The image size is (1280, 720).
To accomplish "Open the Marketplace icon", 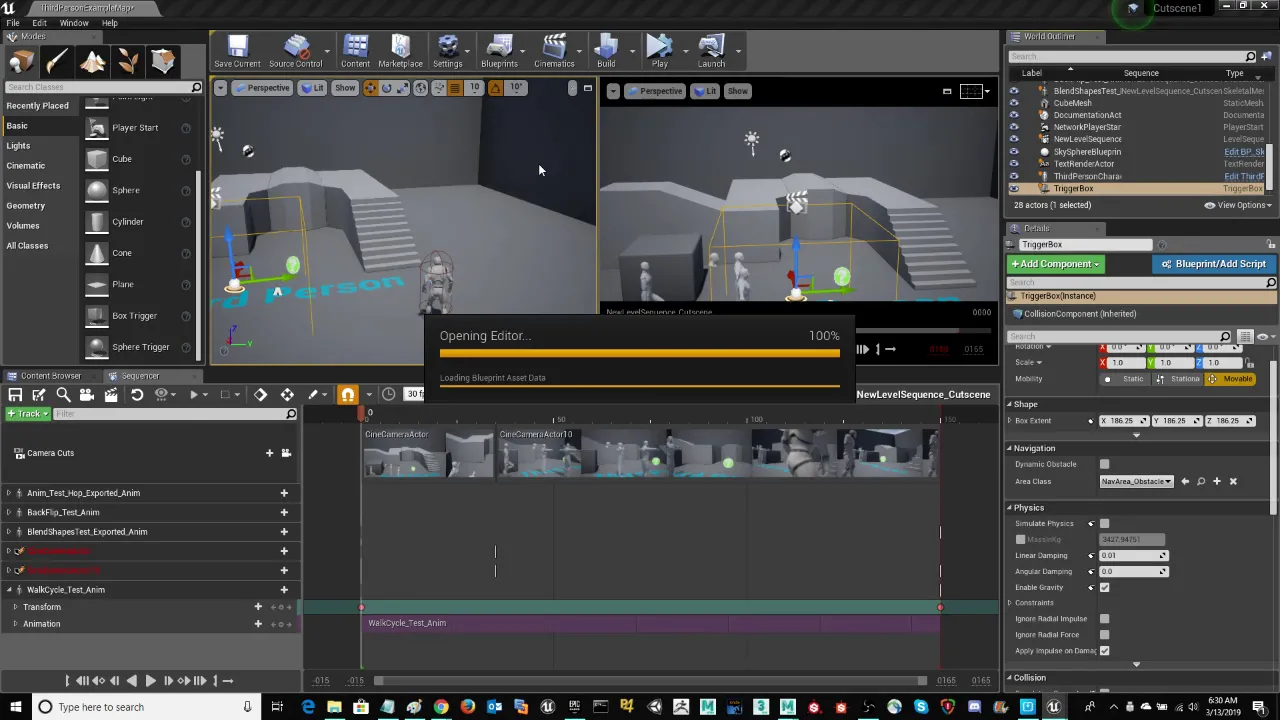I will point(400,52).
